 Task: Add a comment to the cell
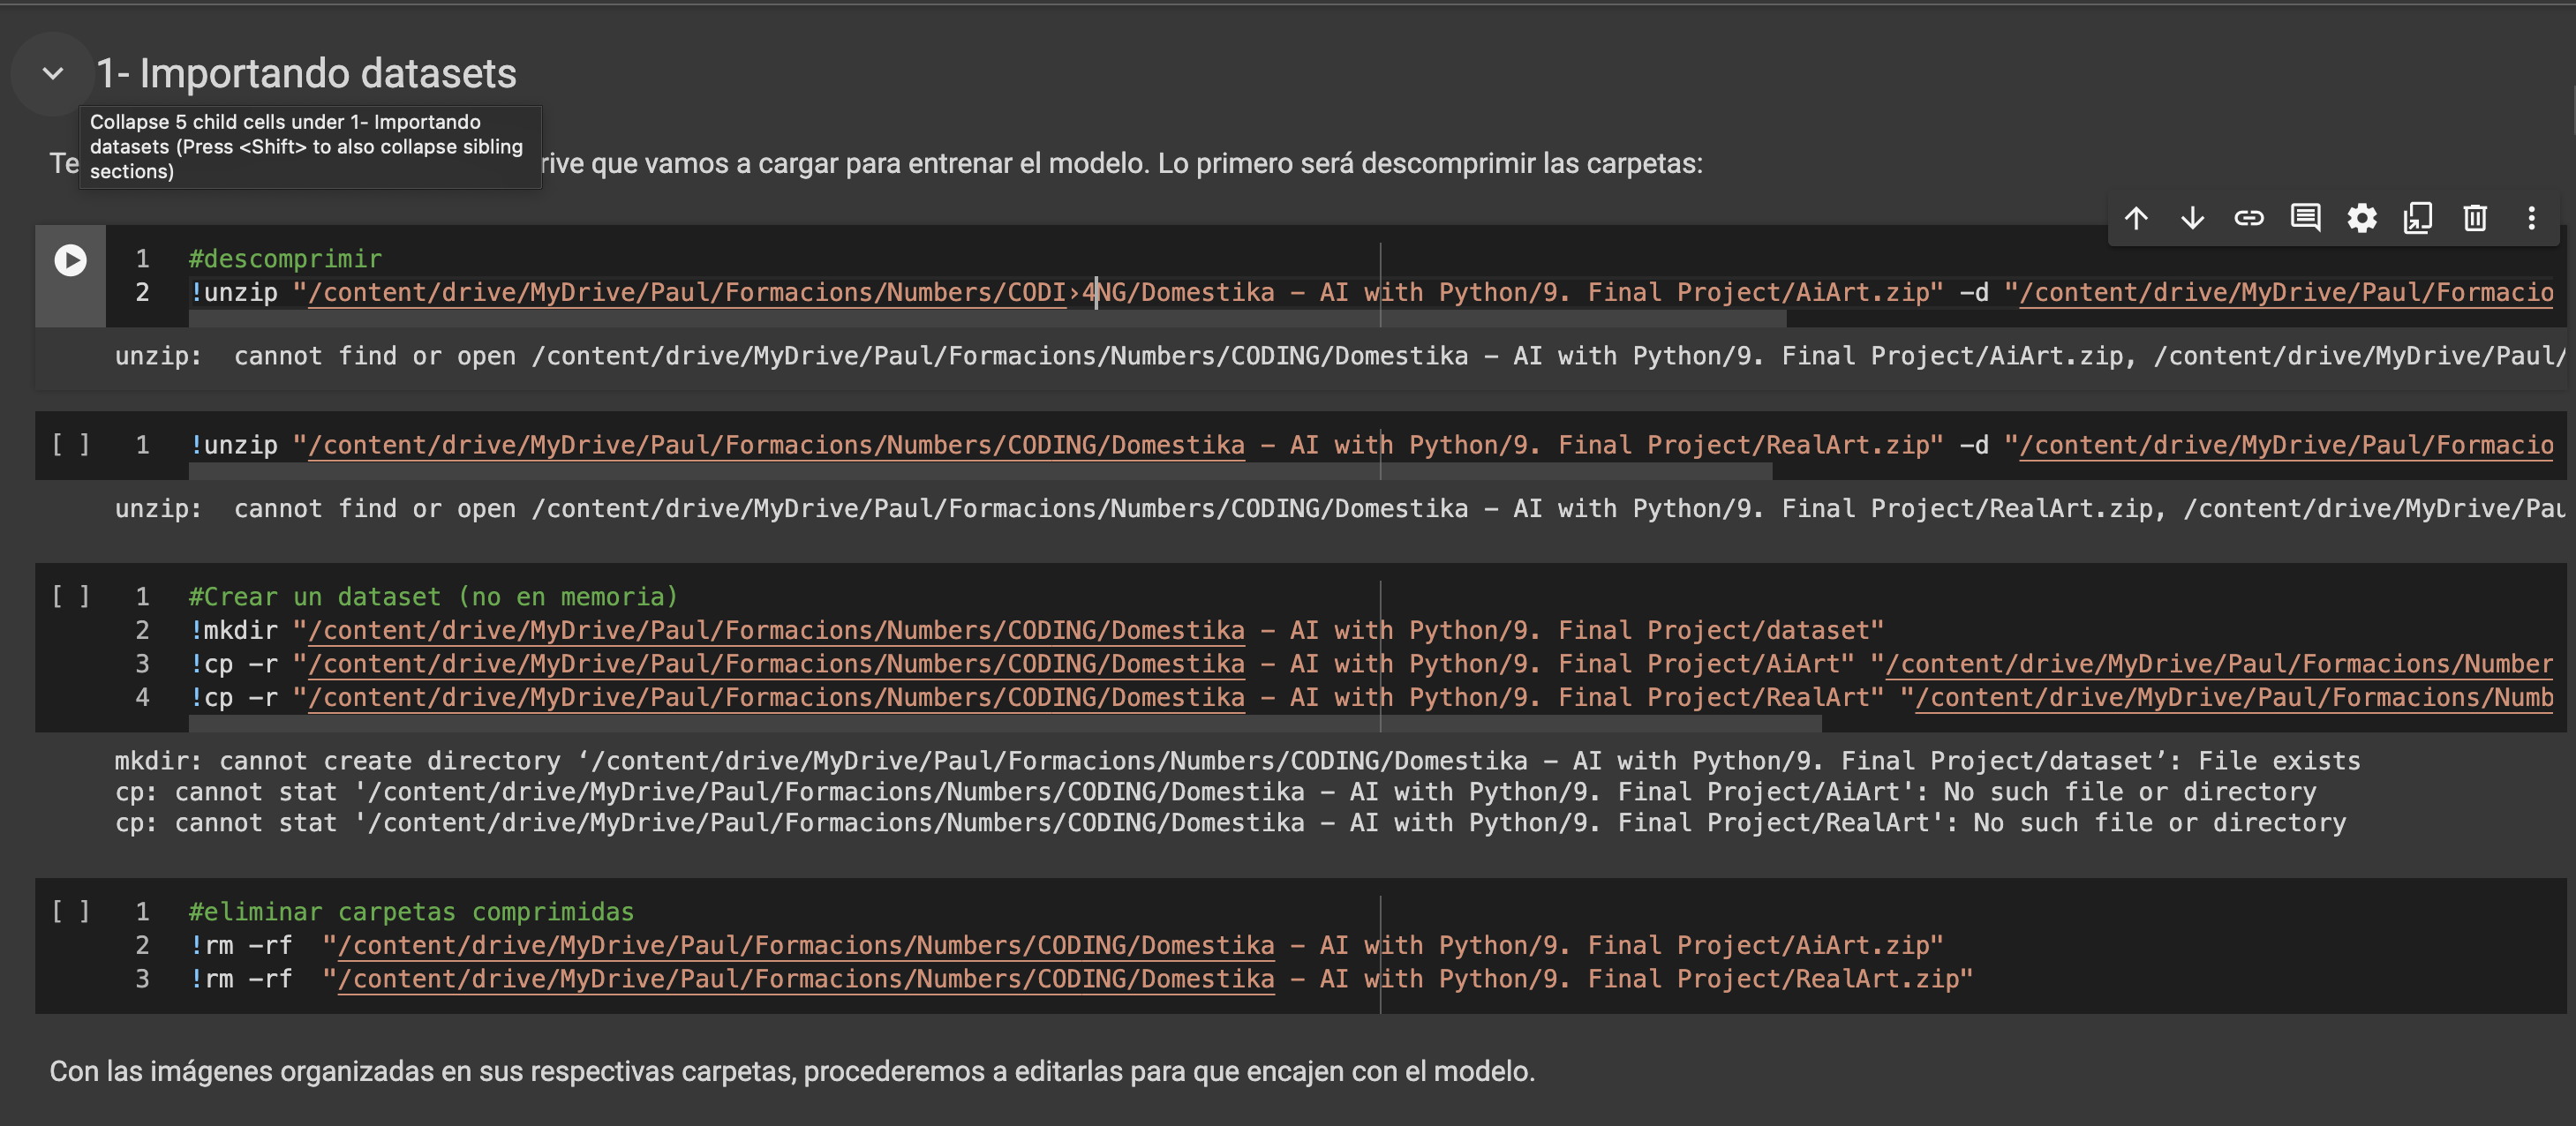2305,218
